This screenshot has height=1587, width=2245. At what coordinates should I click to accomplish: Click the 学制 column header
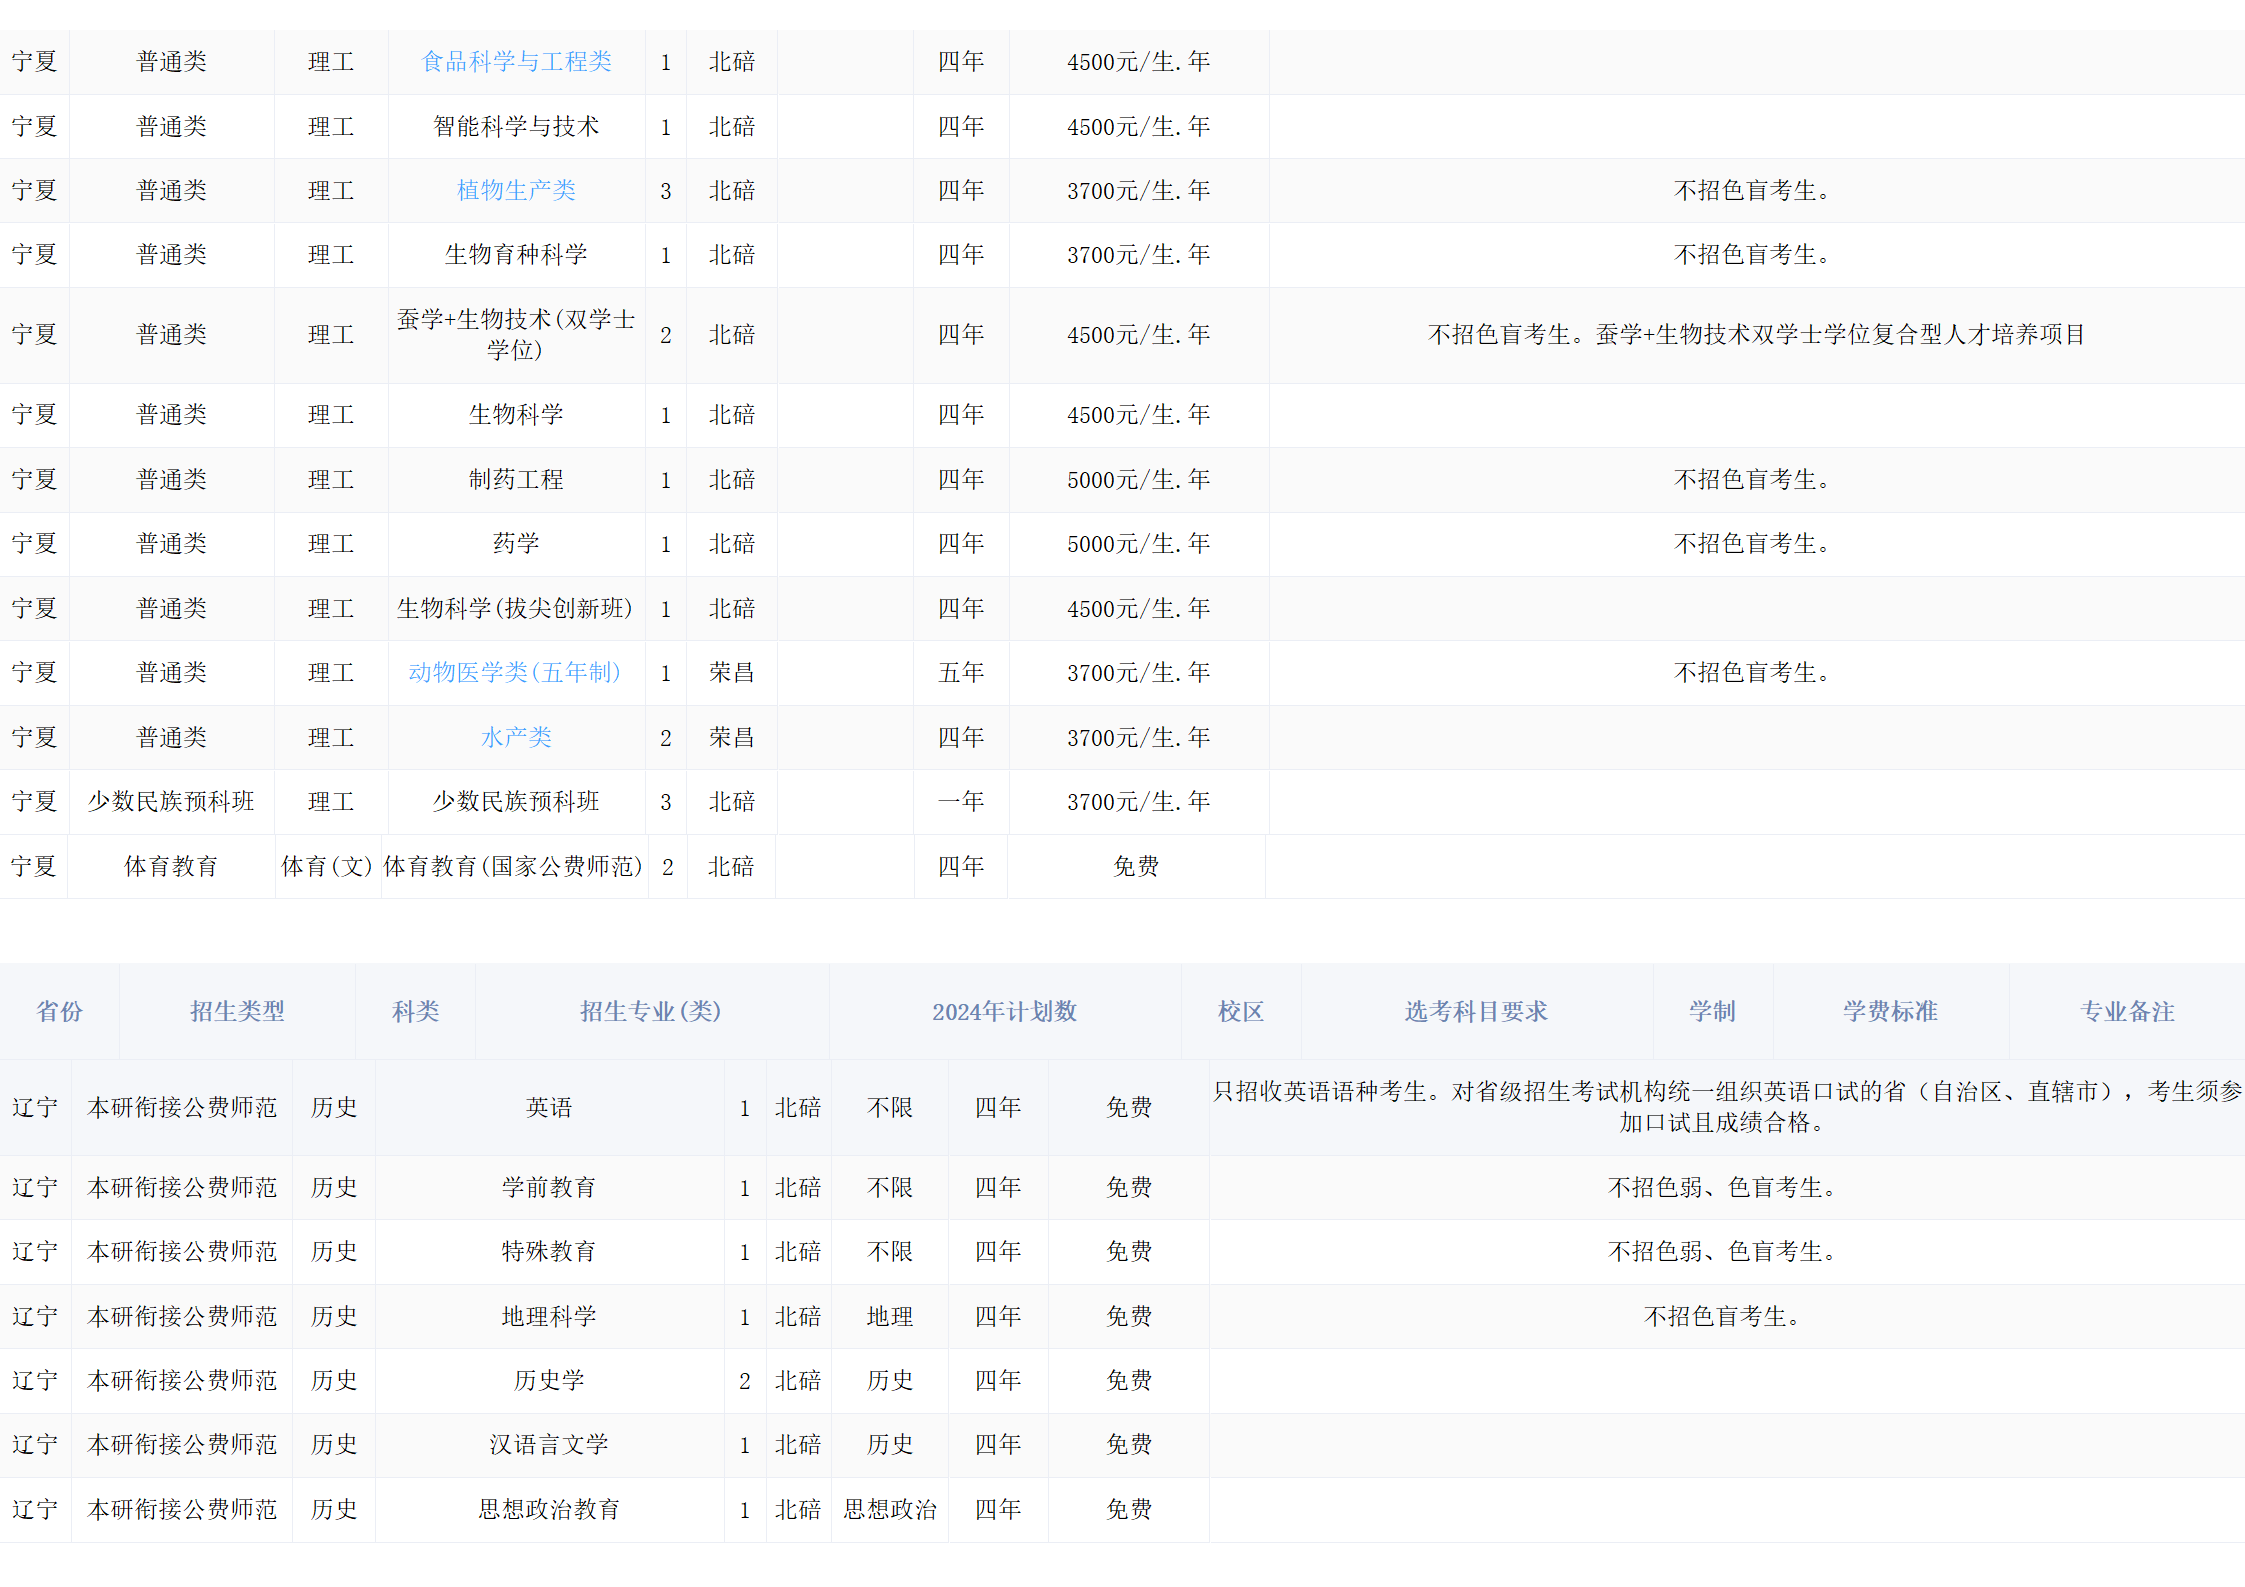pyautogui.click(x=1712, y=1011)
